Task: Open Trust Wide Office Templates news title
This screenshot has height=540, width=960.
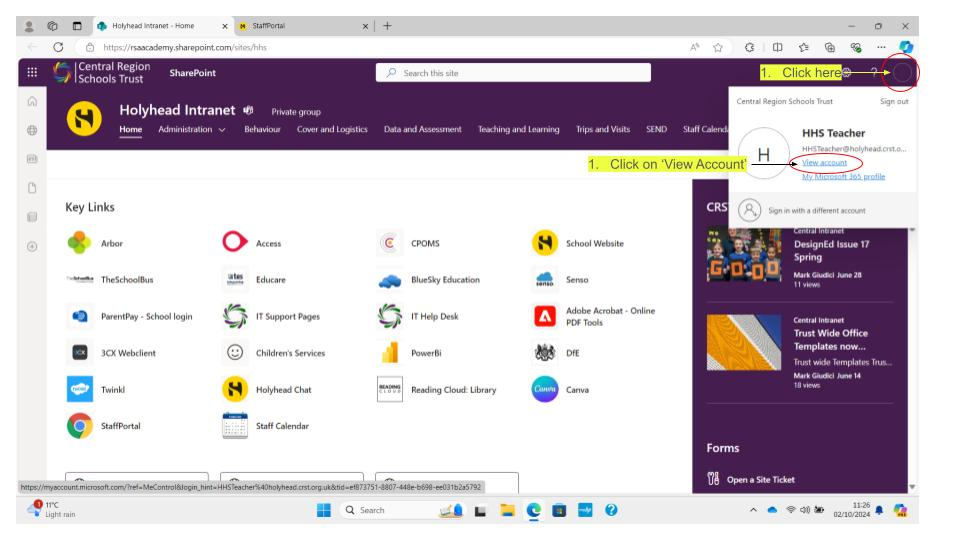Action: (831, 340)
